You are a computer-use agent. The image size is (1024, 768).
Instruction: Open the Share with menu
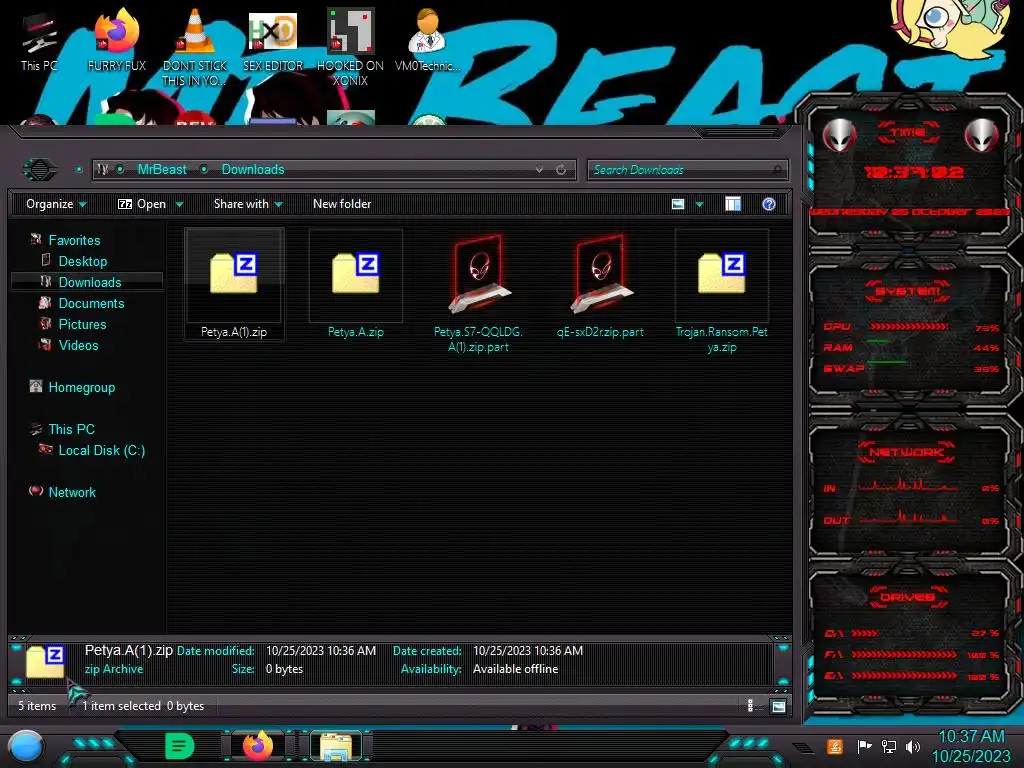(x=248, y=204)
